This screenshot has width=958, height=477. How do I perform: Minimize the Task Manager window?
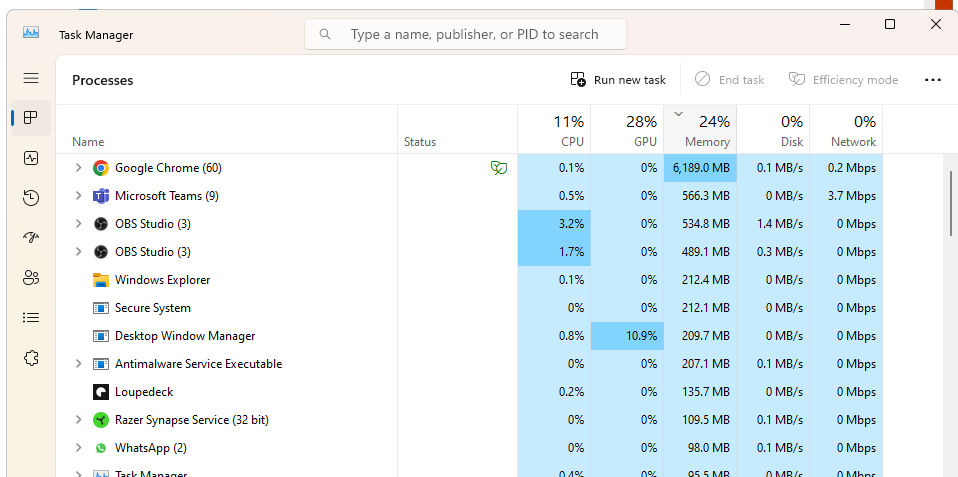tap(846, 24)
